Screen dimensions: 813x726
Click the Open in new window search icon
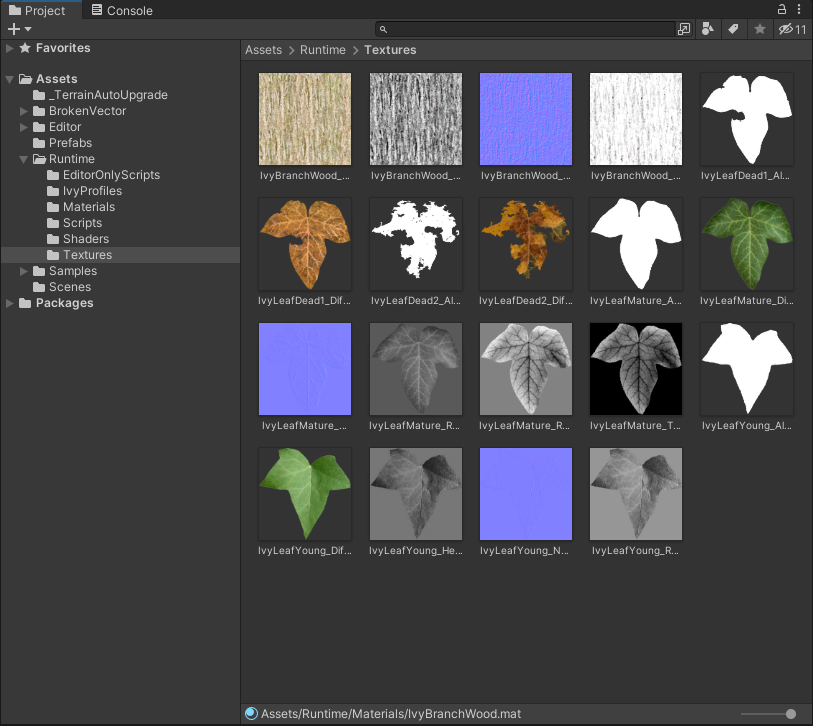(684, 29)
